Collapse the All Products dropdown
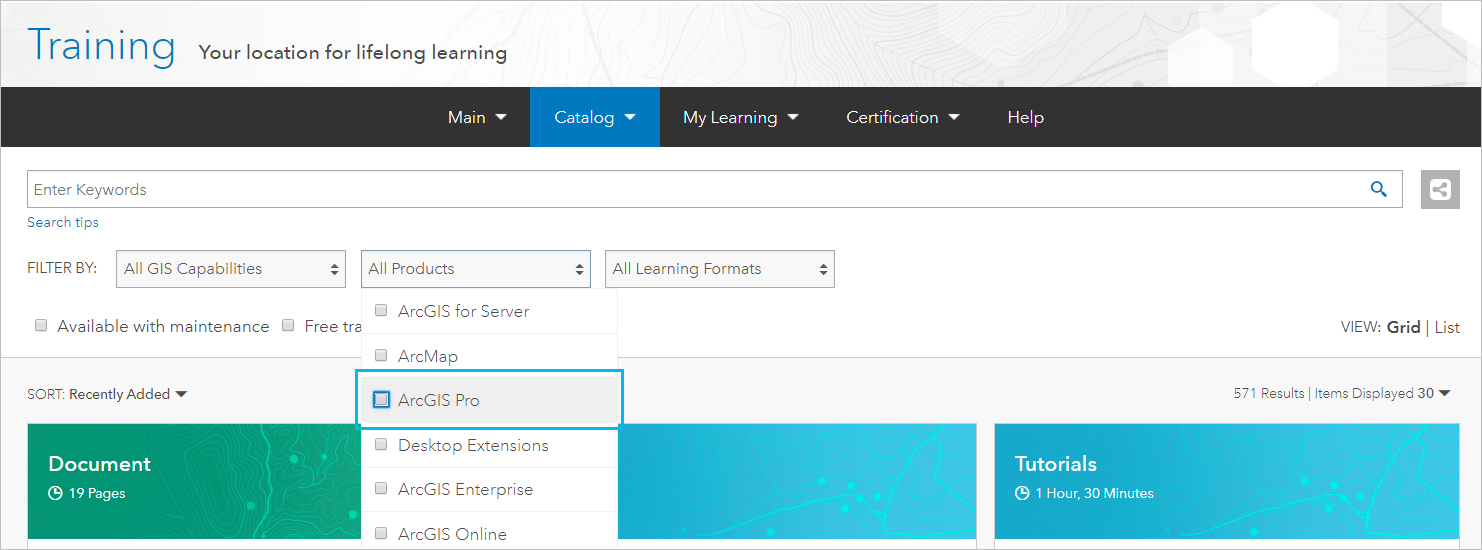Image resolution: width=1482 pixels, height=550 pixels. [476, 269]
